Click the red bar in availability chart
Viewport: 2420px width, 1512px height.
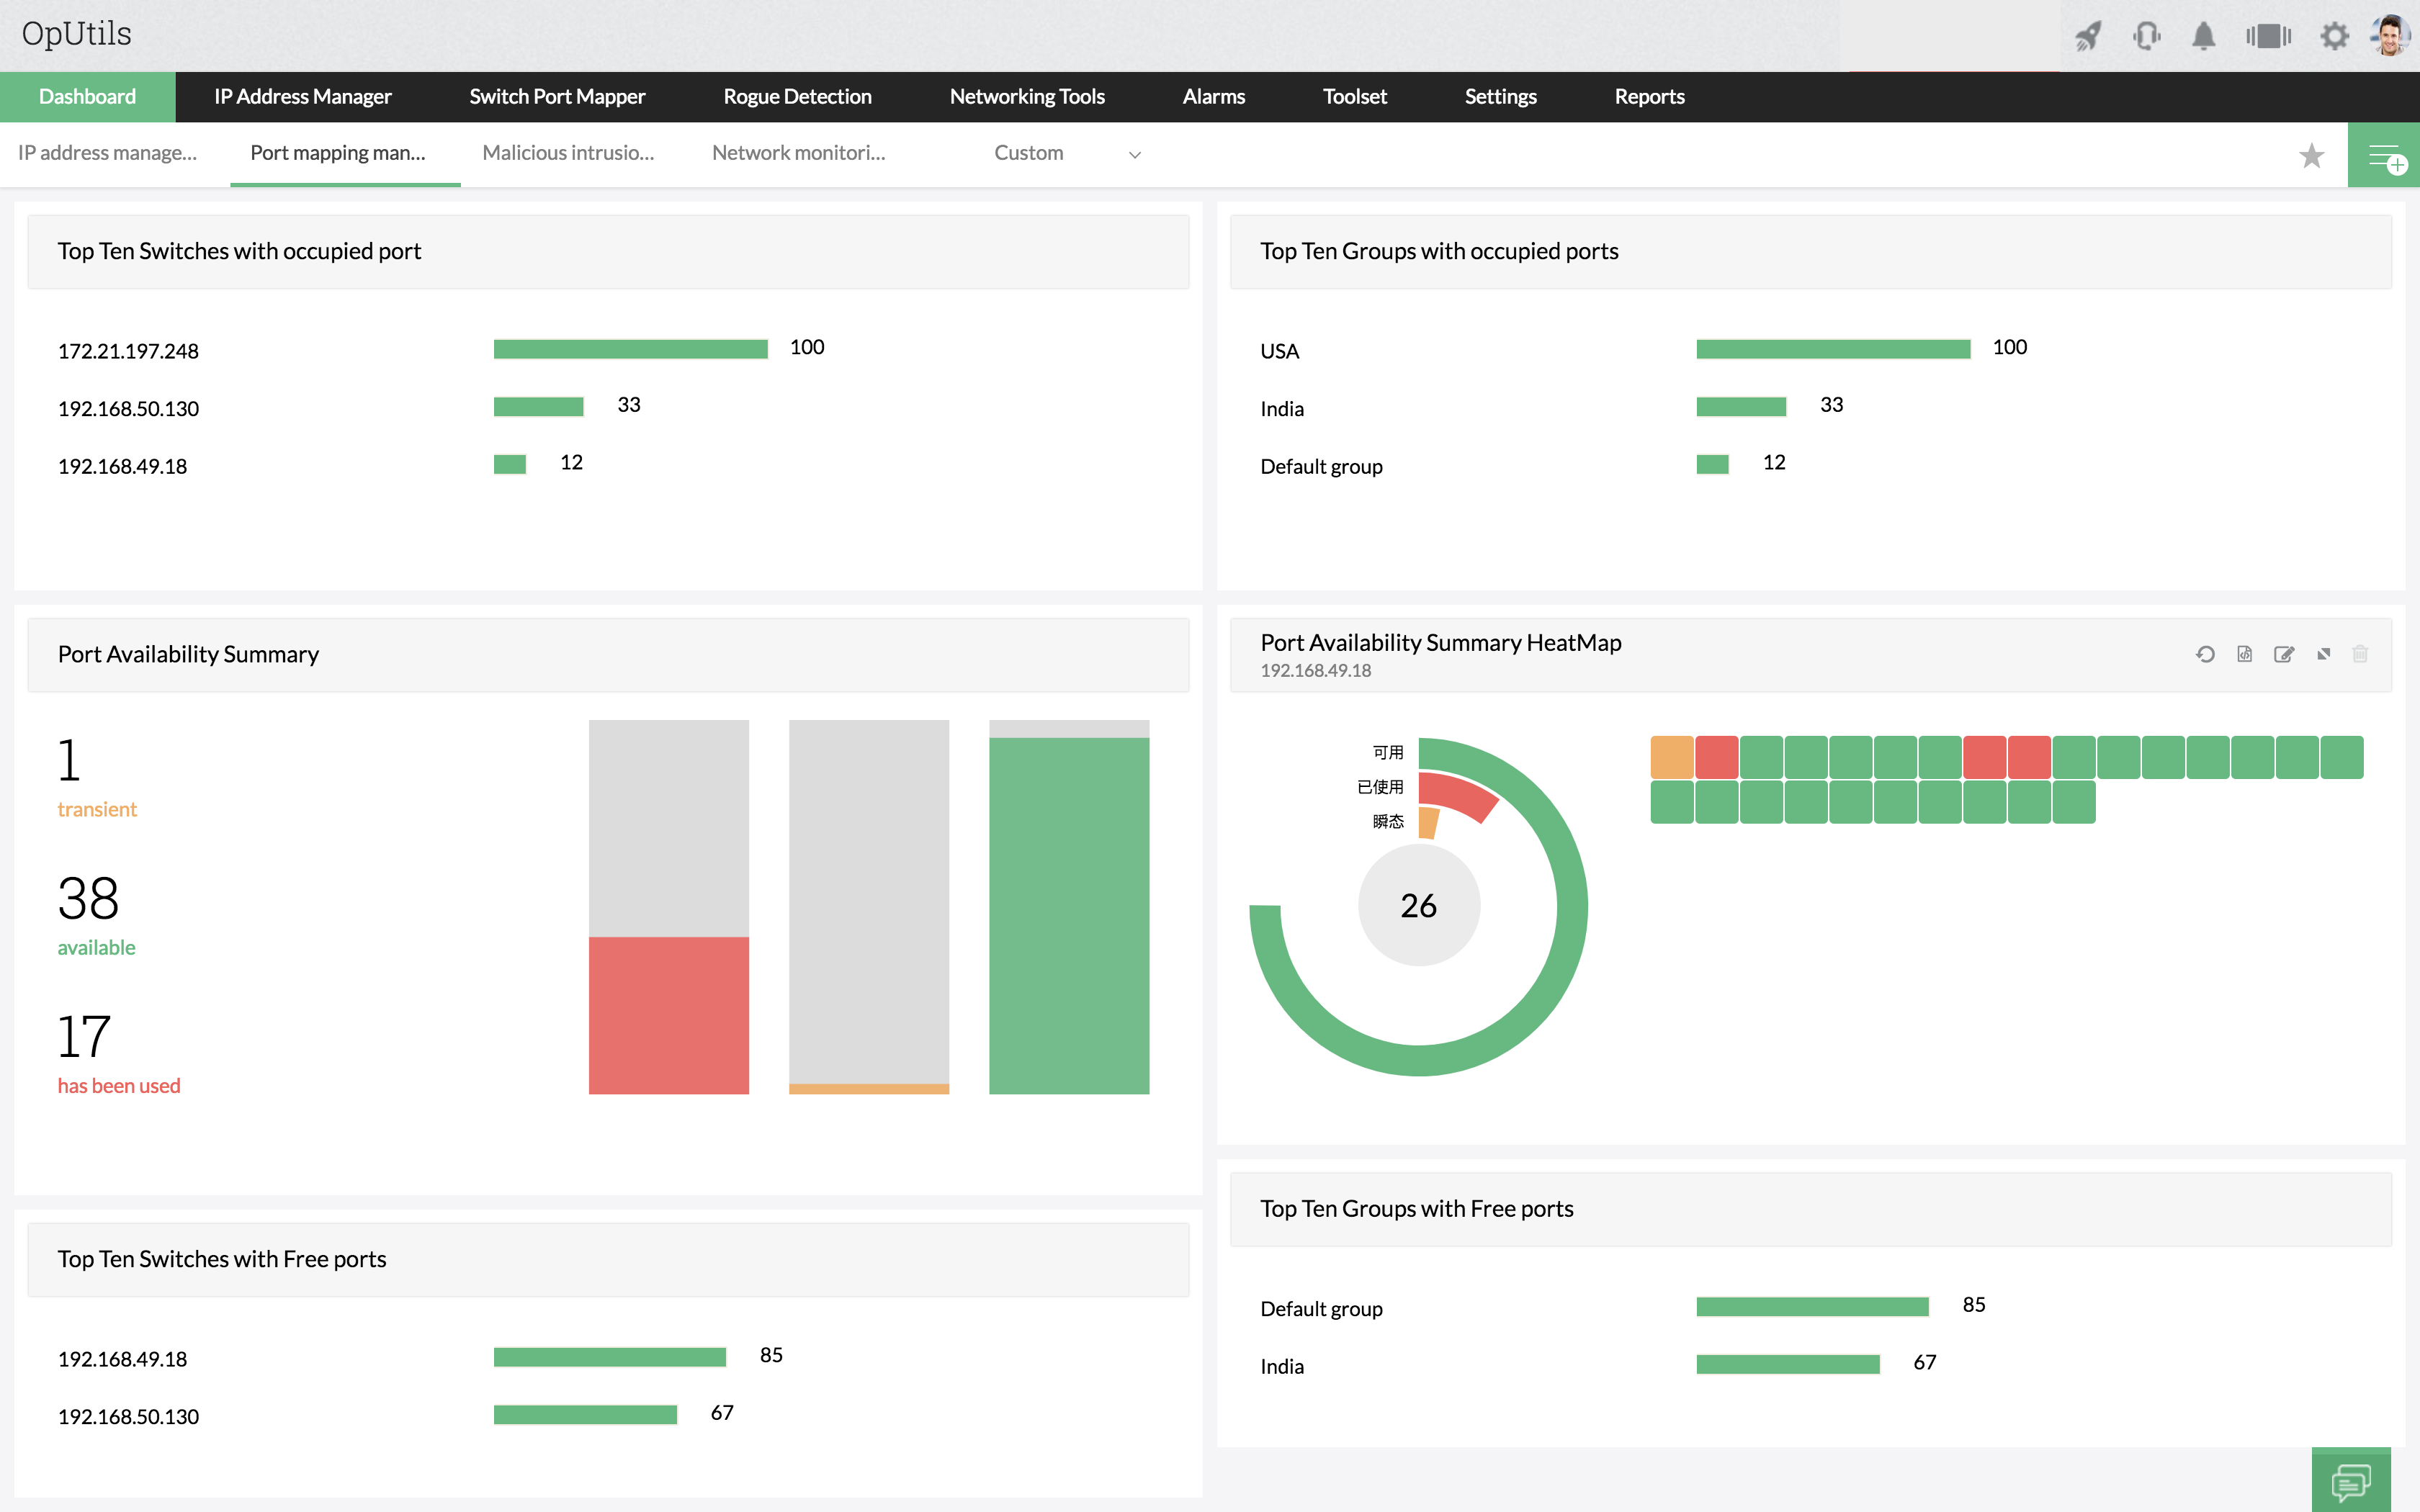(668, 1014)
